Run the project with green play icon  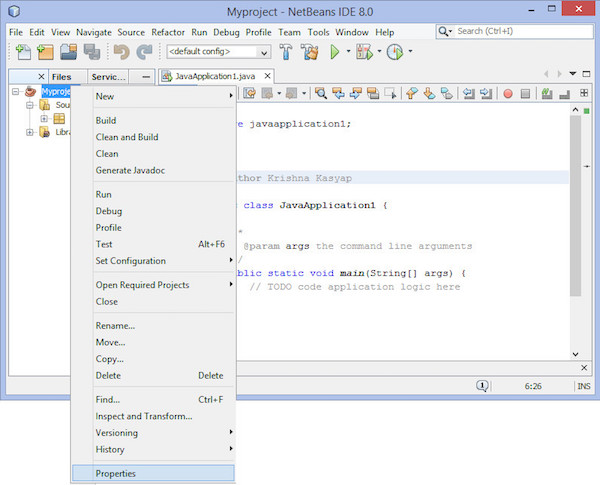point(335,52)
